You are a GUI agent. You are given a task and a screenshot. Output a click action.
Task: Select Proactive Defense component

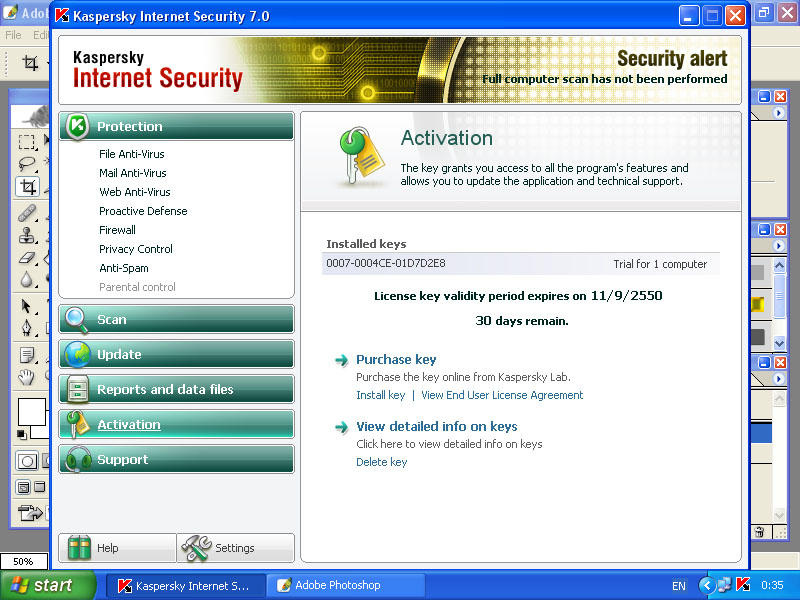point(143,211)
